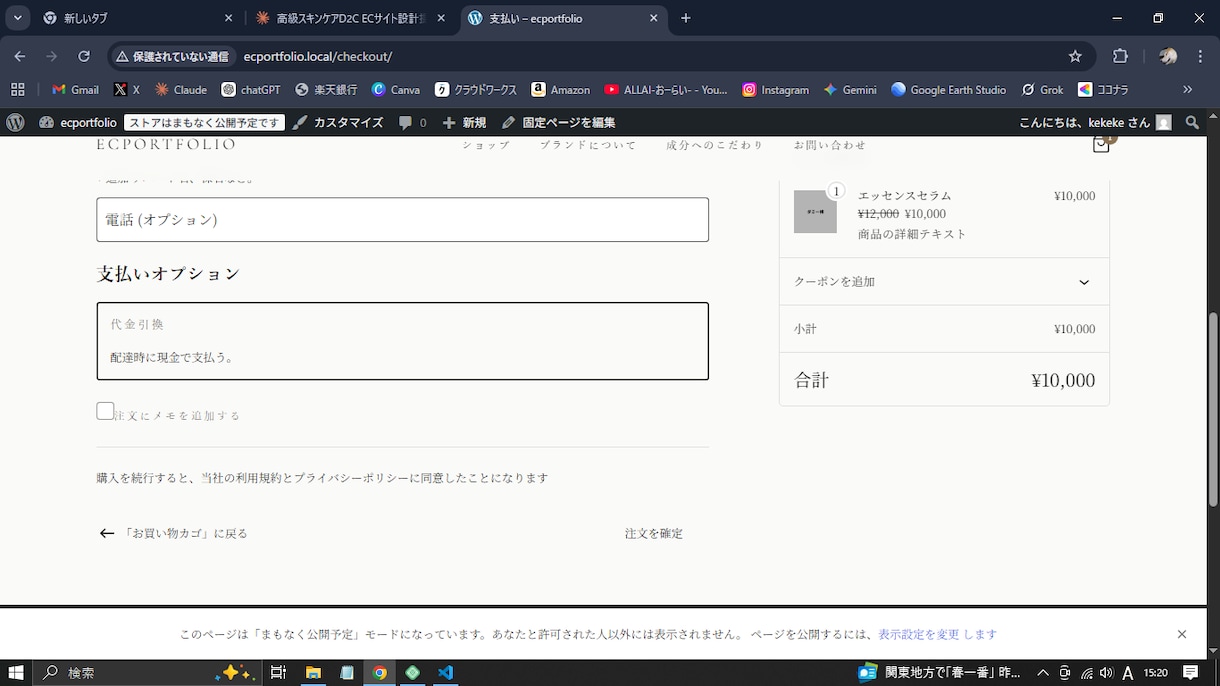Open admin bar search magnifier
1220x686 pixels.
[1192, 122]
